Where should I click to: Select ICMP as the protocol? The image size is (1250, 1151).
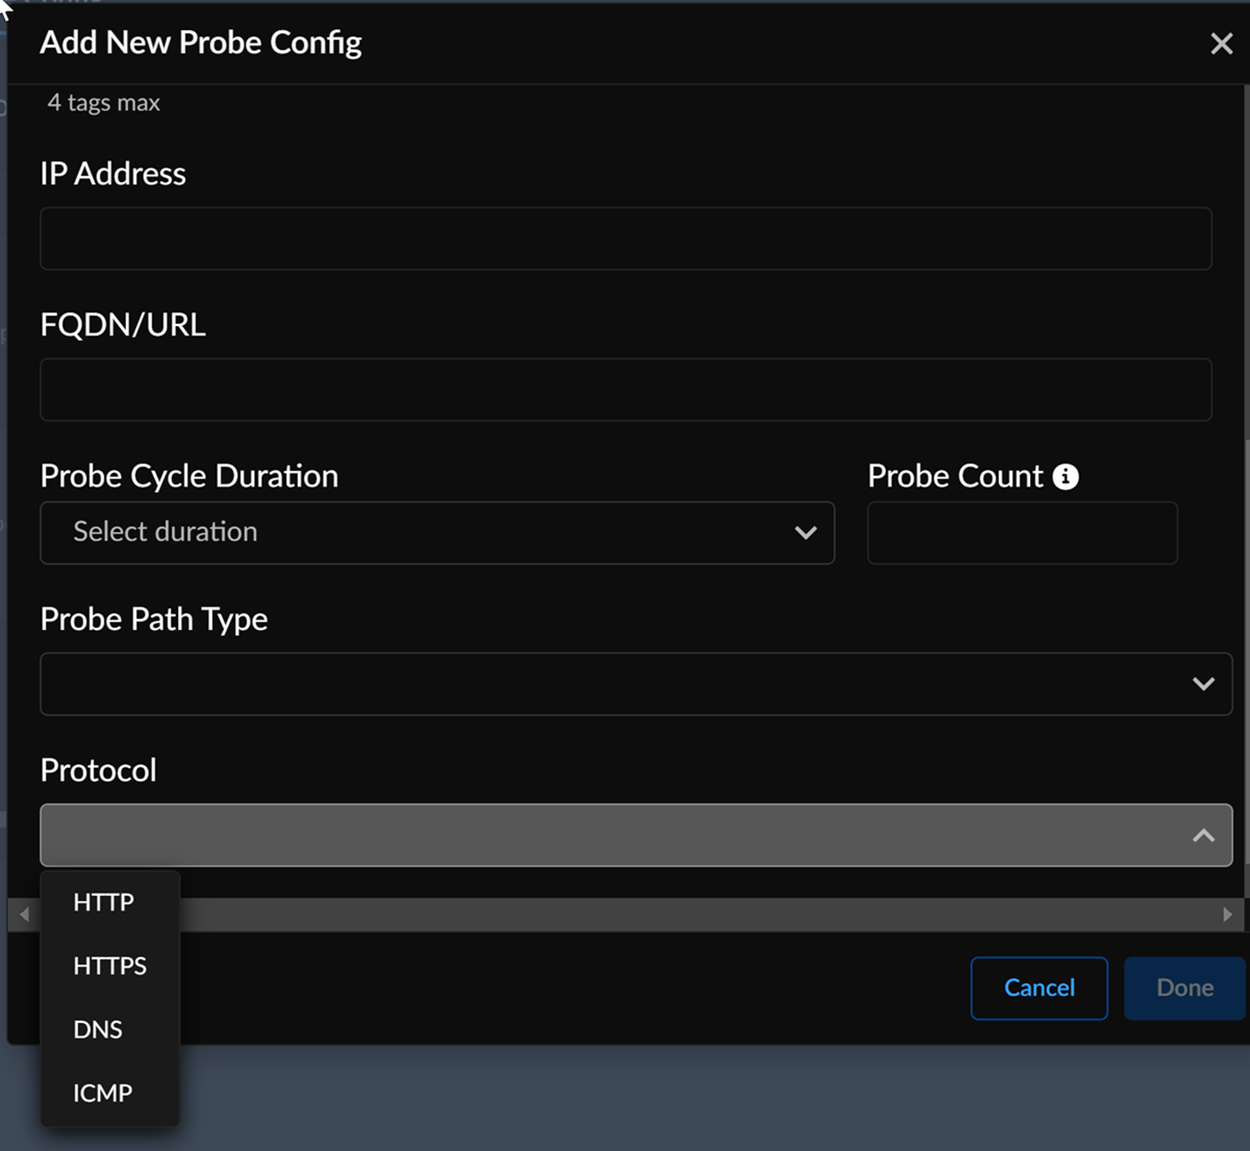(x=103, y=1093)
